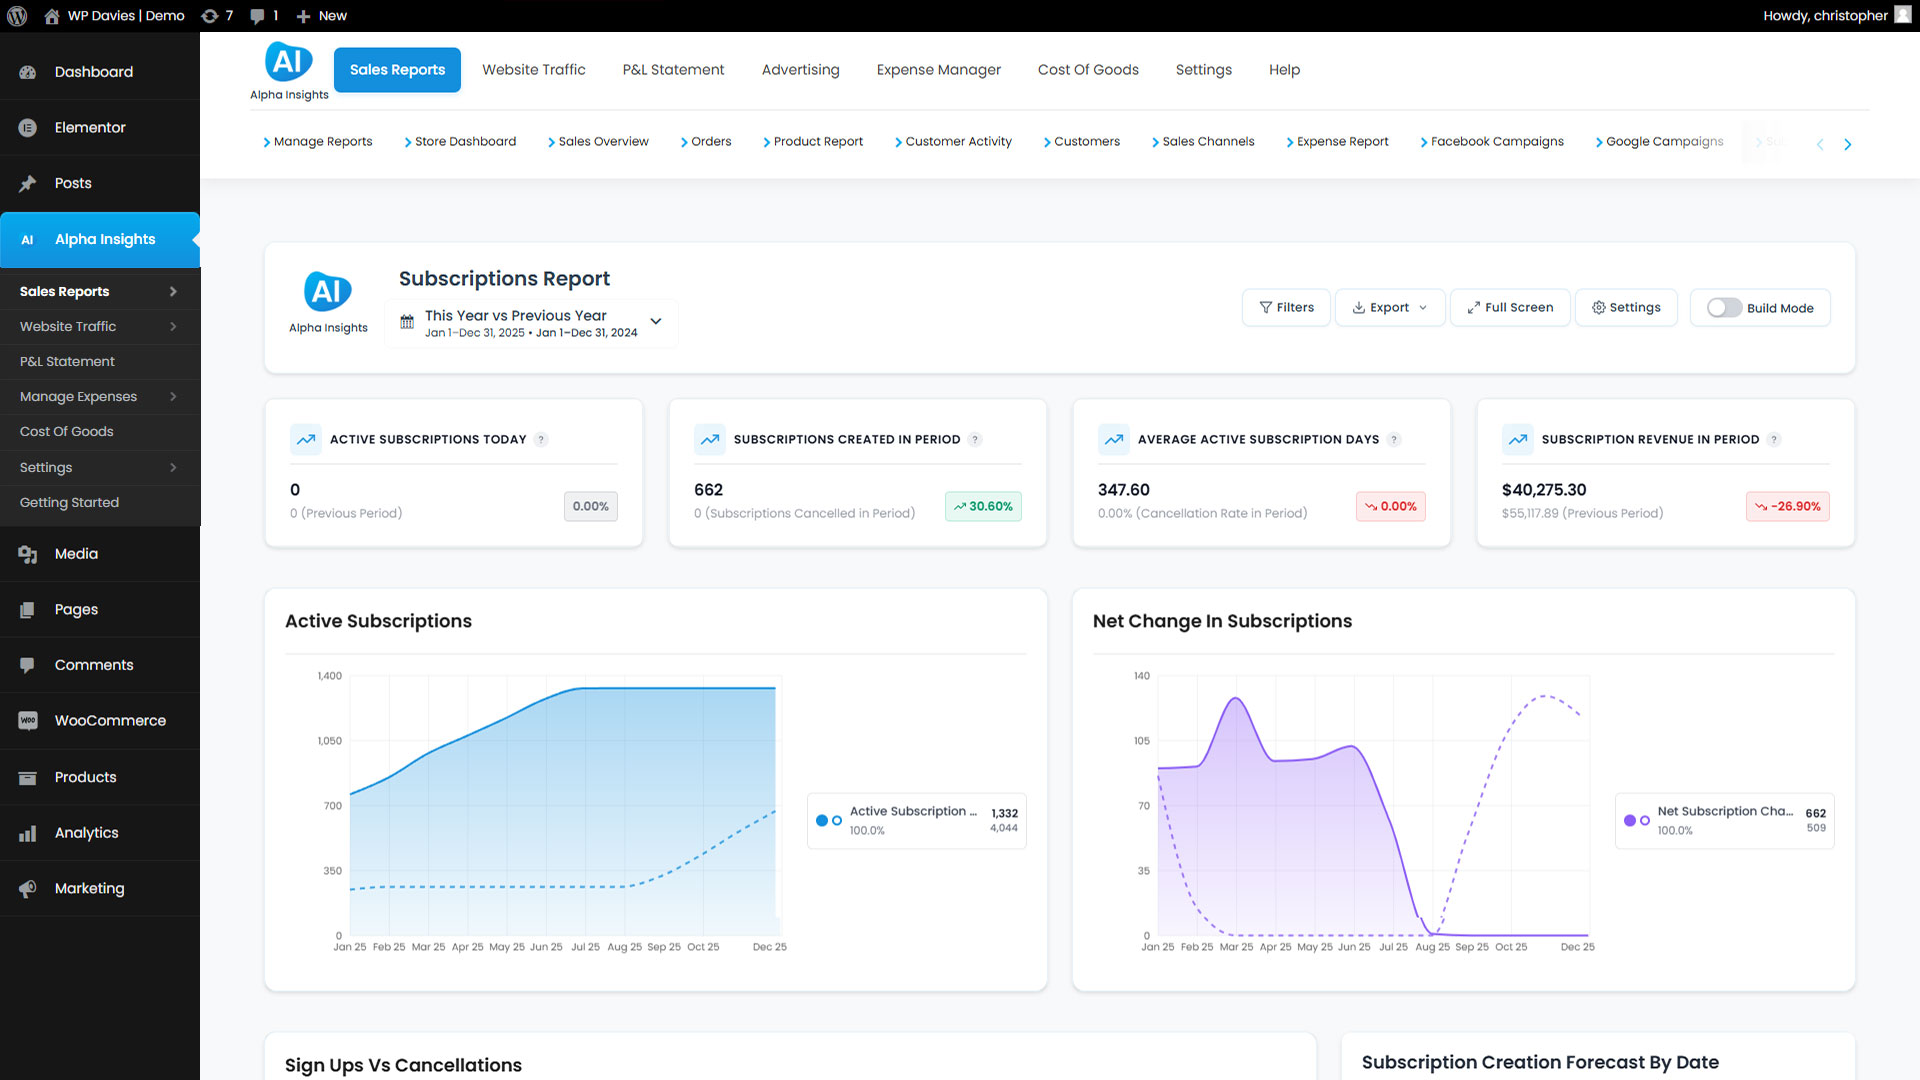Expand Manage Expenses submenu arrow
The image size is (1920, 1080).
click(173, 397)
